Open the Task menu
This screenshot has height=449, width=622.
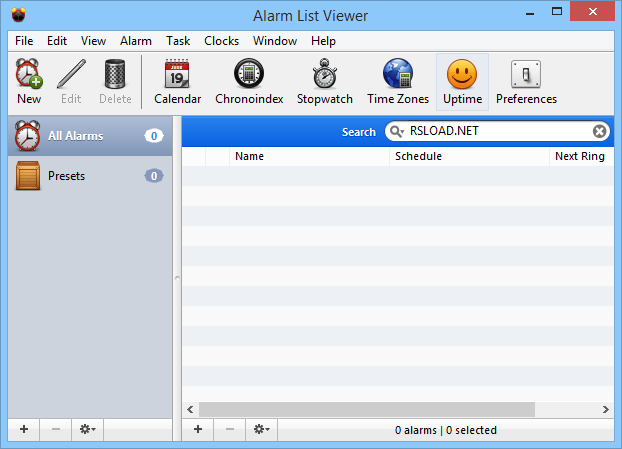[x=178, y=41]
